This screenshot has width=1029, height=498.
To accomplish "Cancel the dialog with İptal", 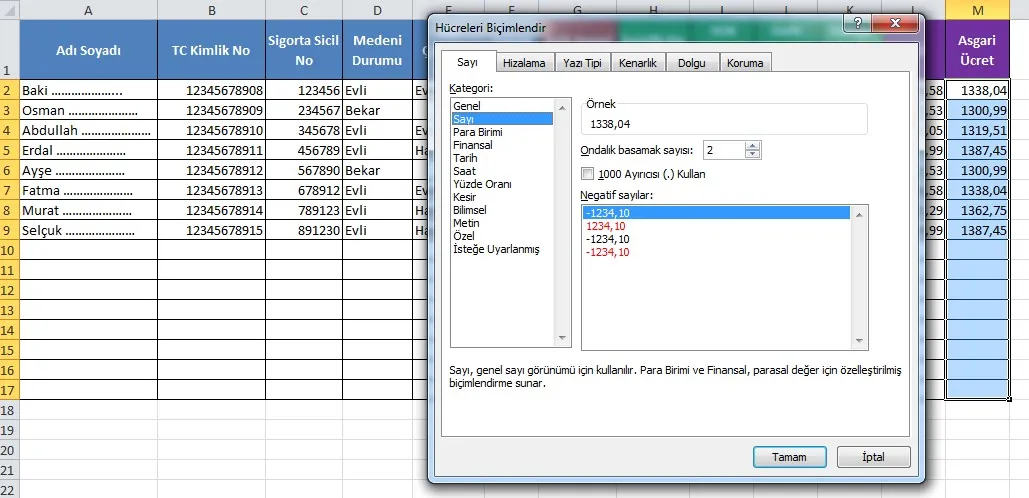I will click(x=873, y=457).
